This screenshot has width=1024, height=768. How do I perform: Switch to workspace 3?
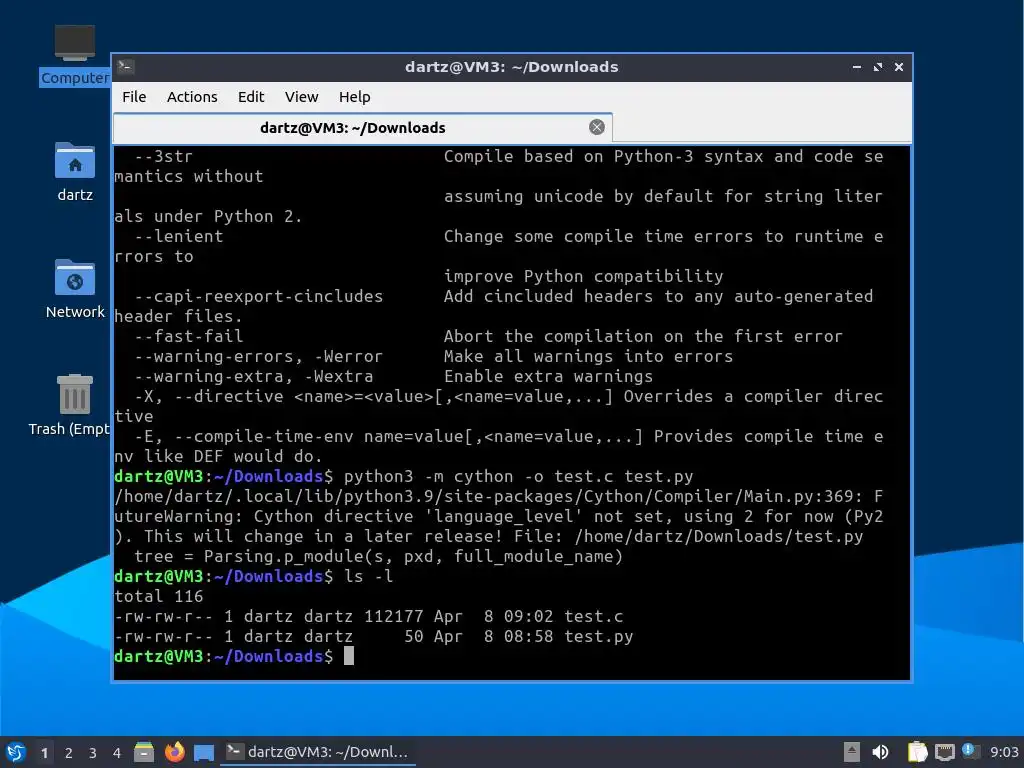coord(93,753)
